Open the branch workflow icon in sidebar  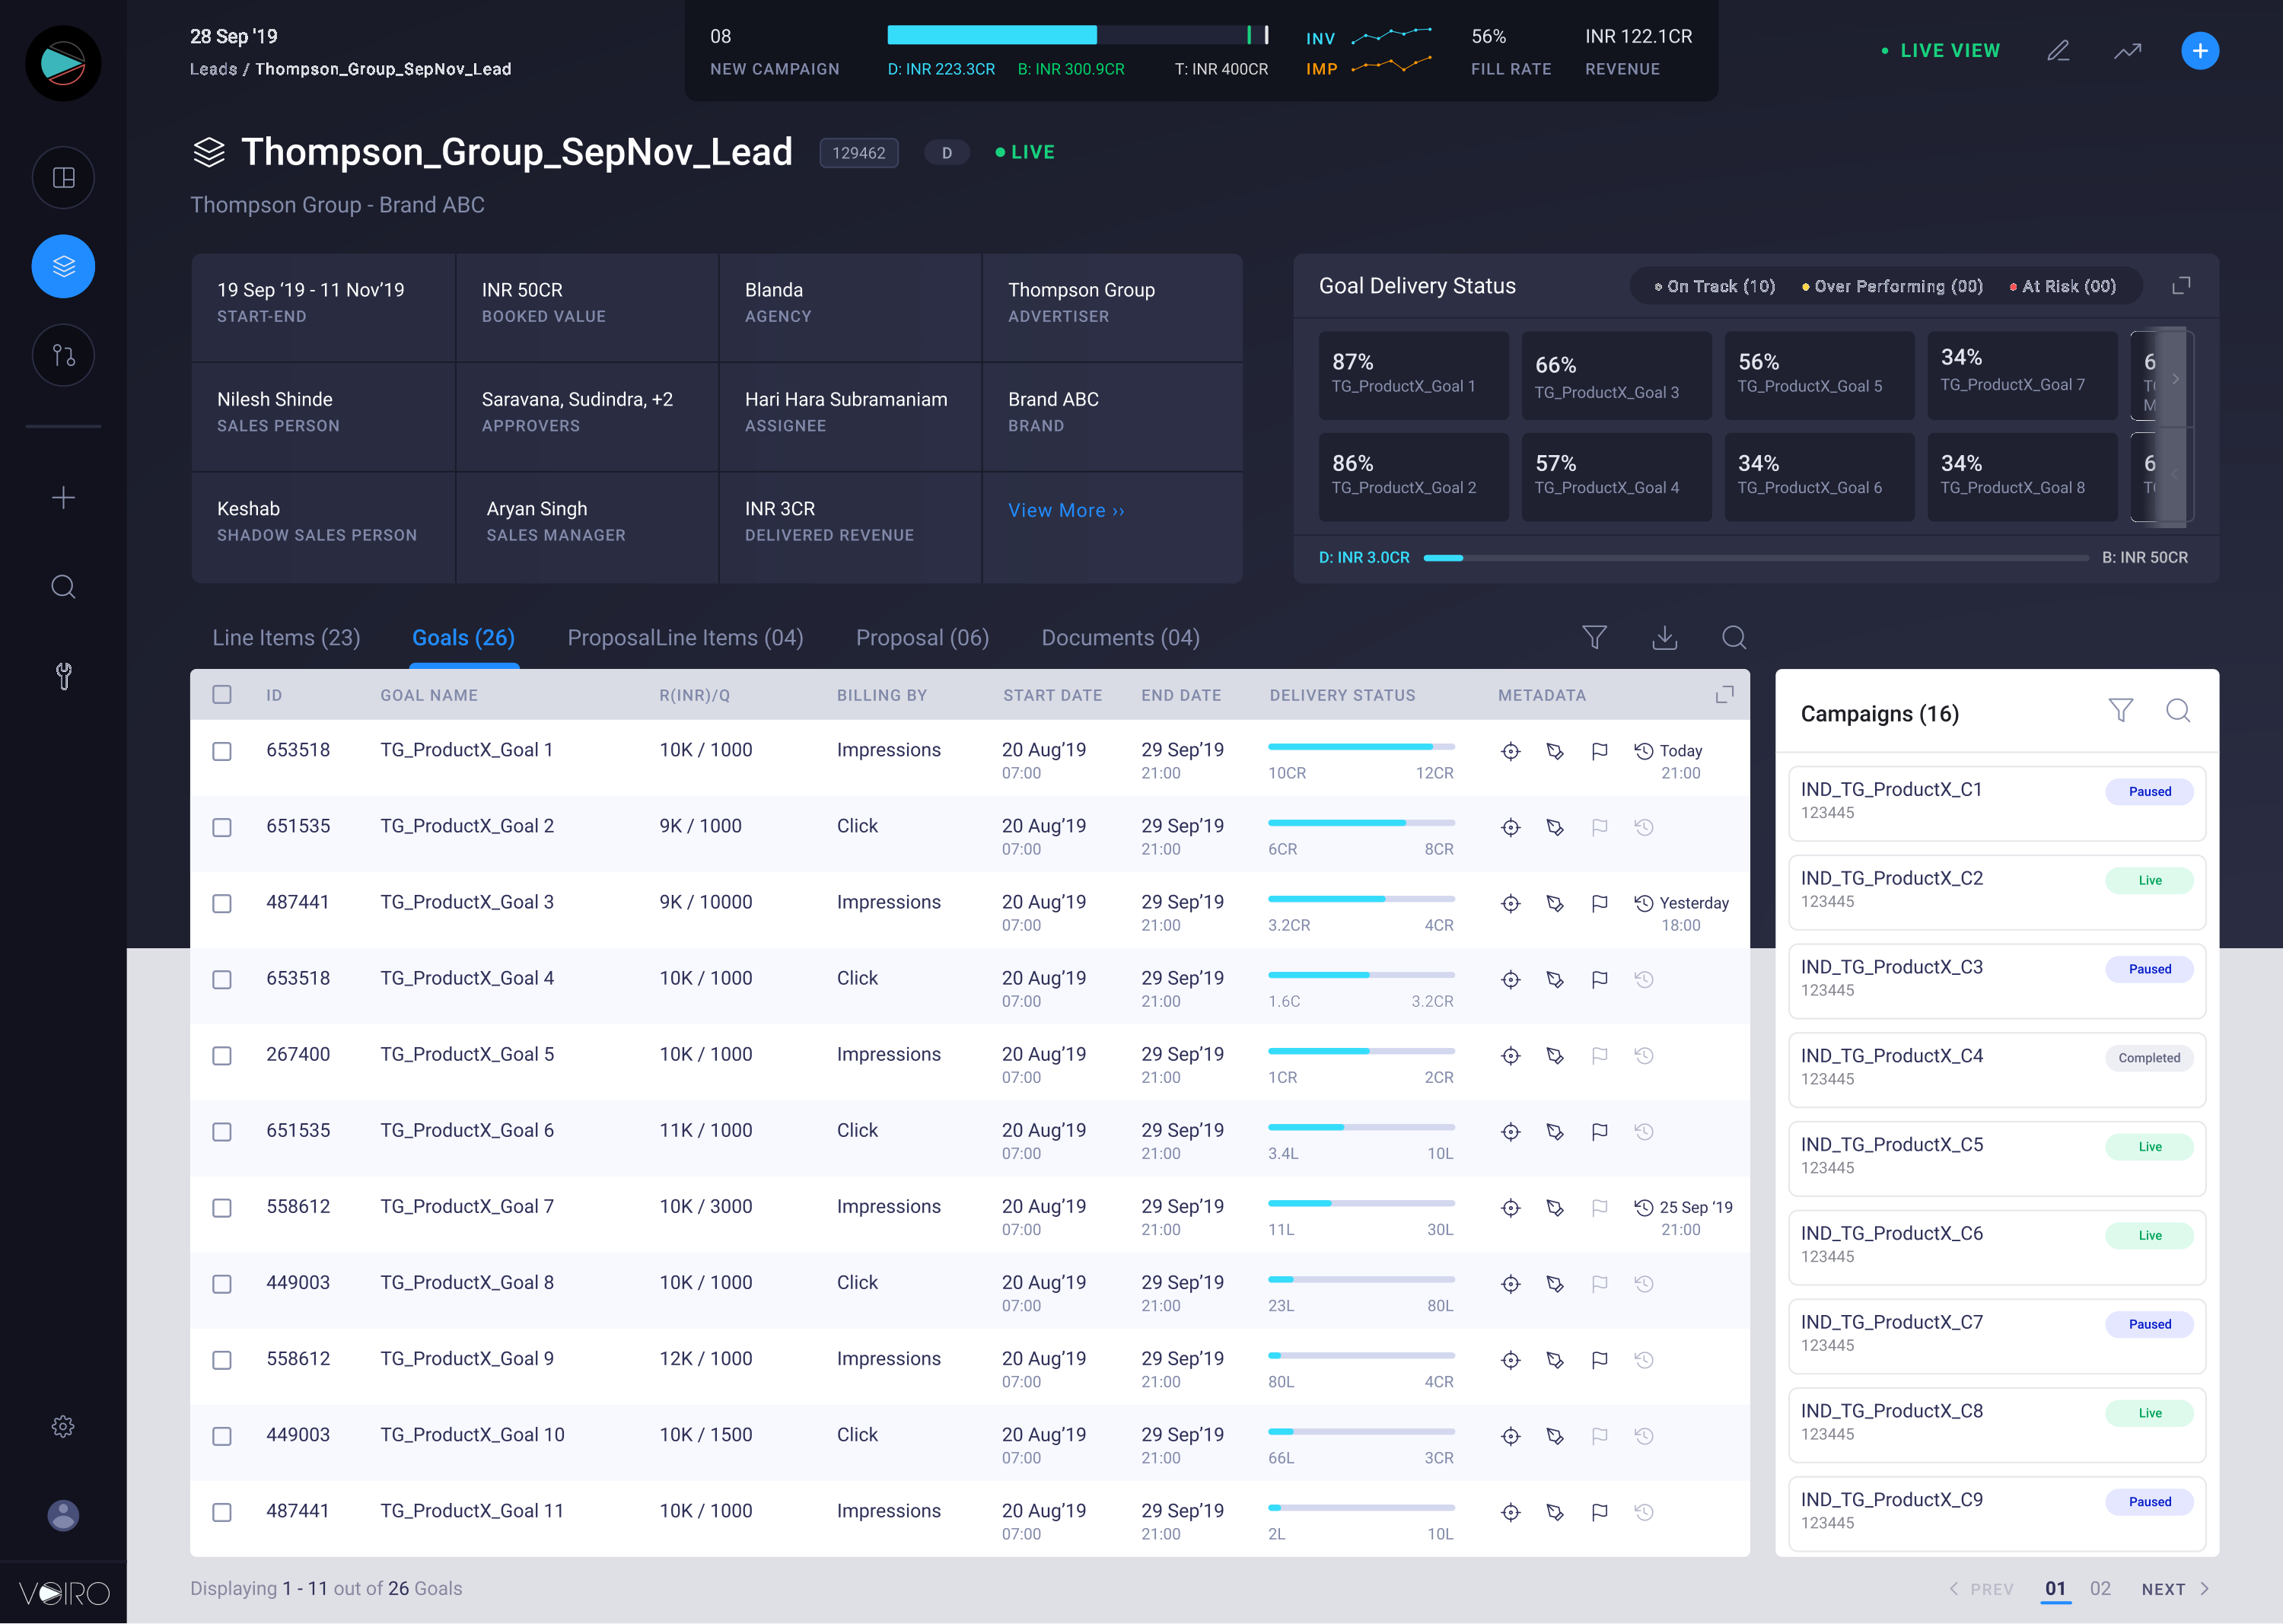pos(63,355)
